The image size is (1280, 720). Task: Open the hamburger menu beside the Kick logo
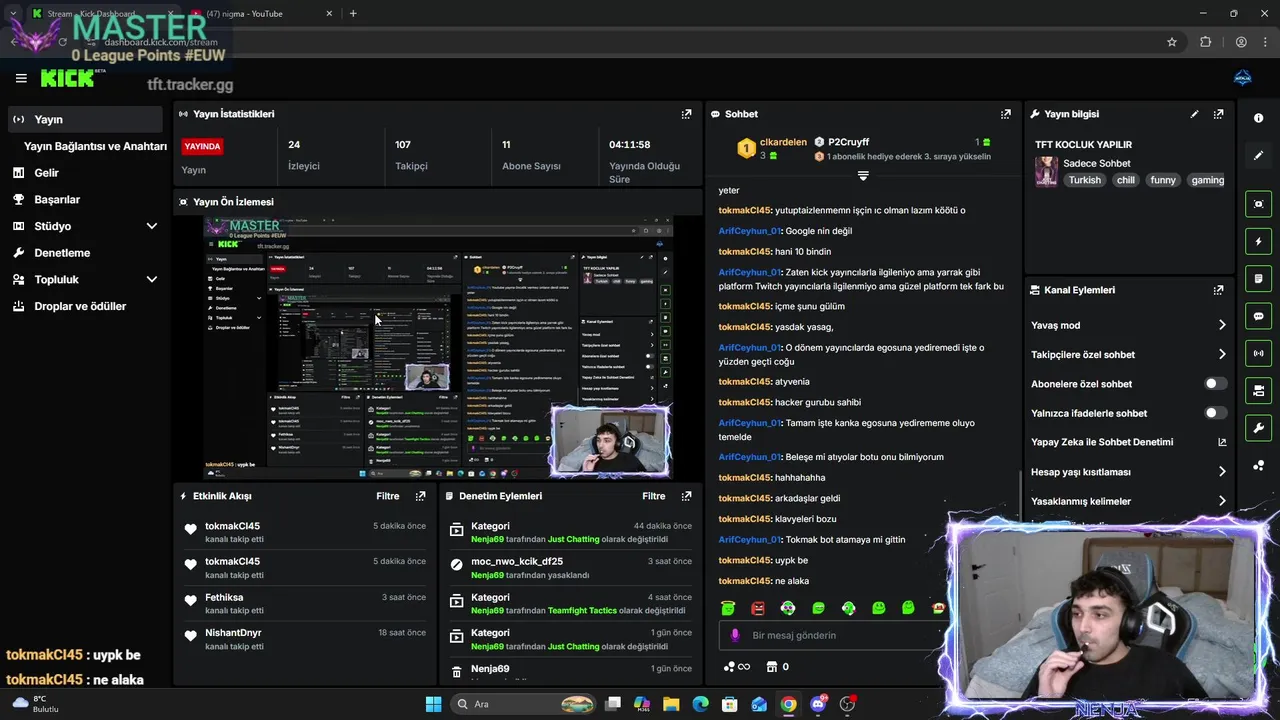coord(21,78)
